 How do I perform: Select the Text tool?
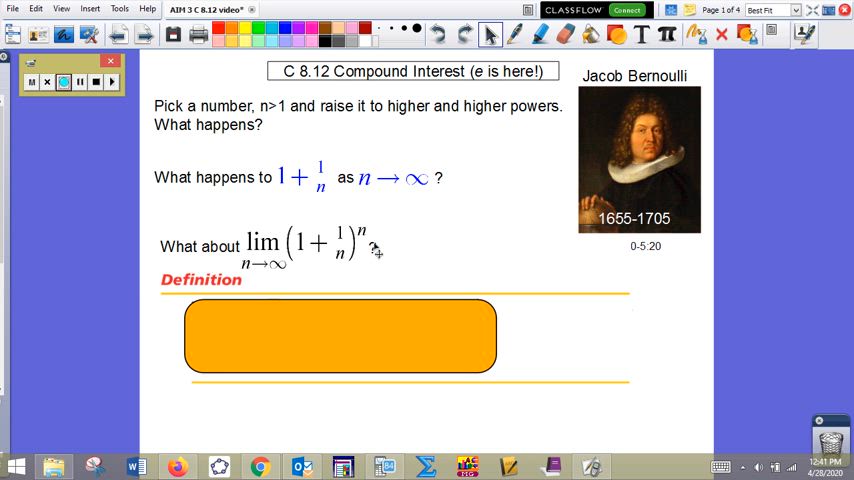click(642, 35)
